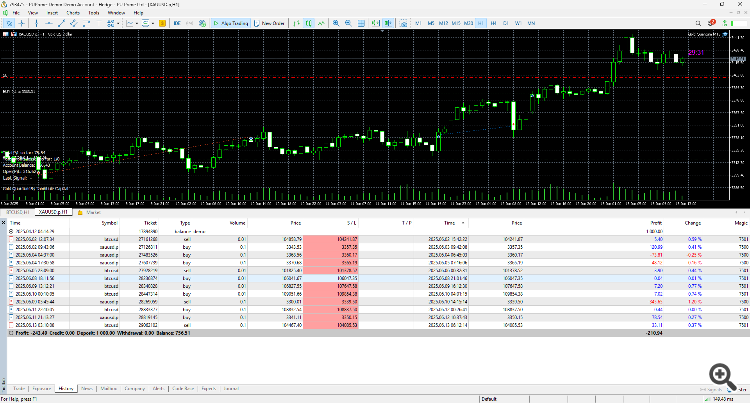The image size is (750, 403).
Task: Click the connection signal indicator icon
Action: tap(725, 23)
